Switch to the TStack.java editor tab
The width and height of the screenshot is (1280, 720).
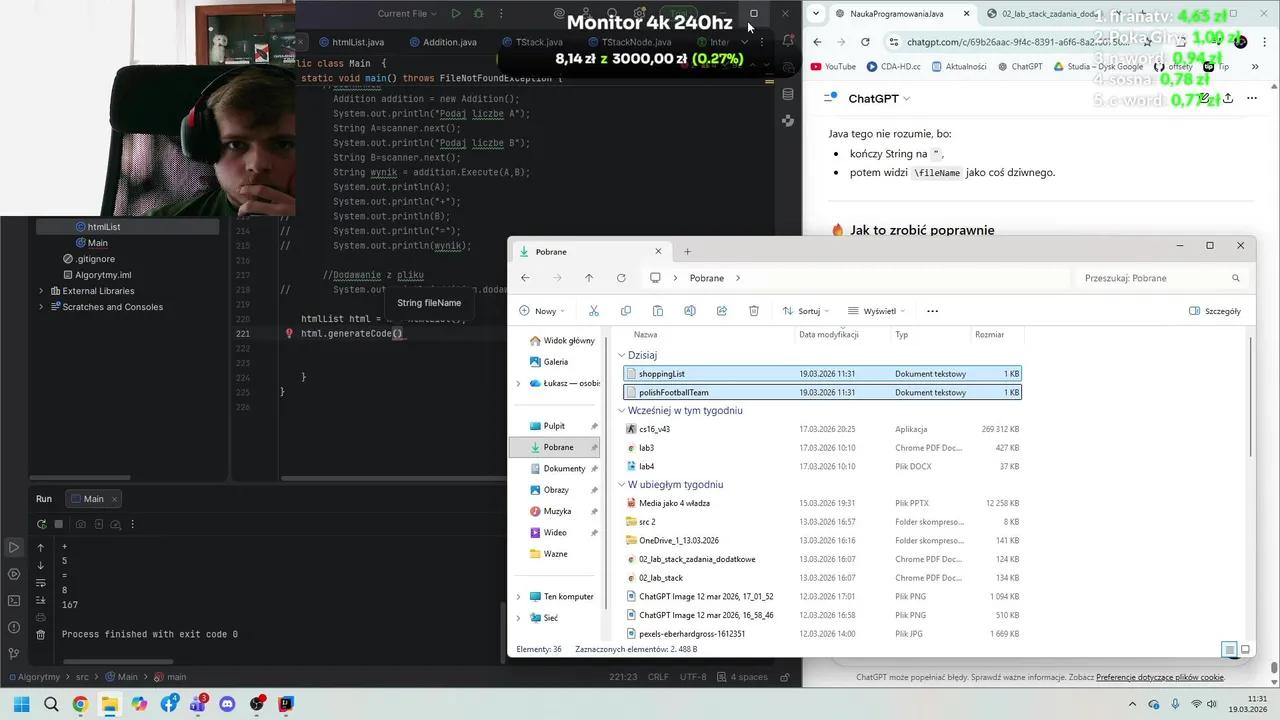click(x=538, y=42)
